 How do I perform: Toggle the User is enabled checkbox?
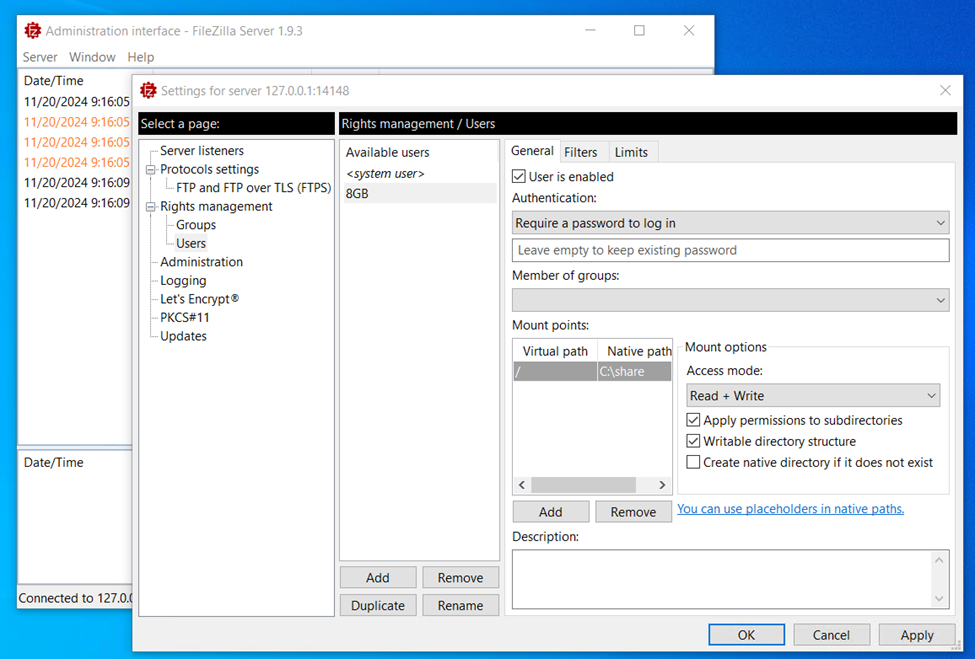[x=519, y=177]
